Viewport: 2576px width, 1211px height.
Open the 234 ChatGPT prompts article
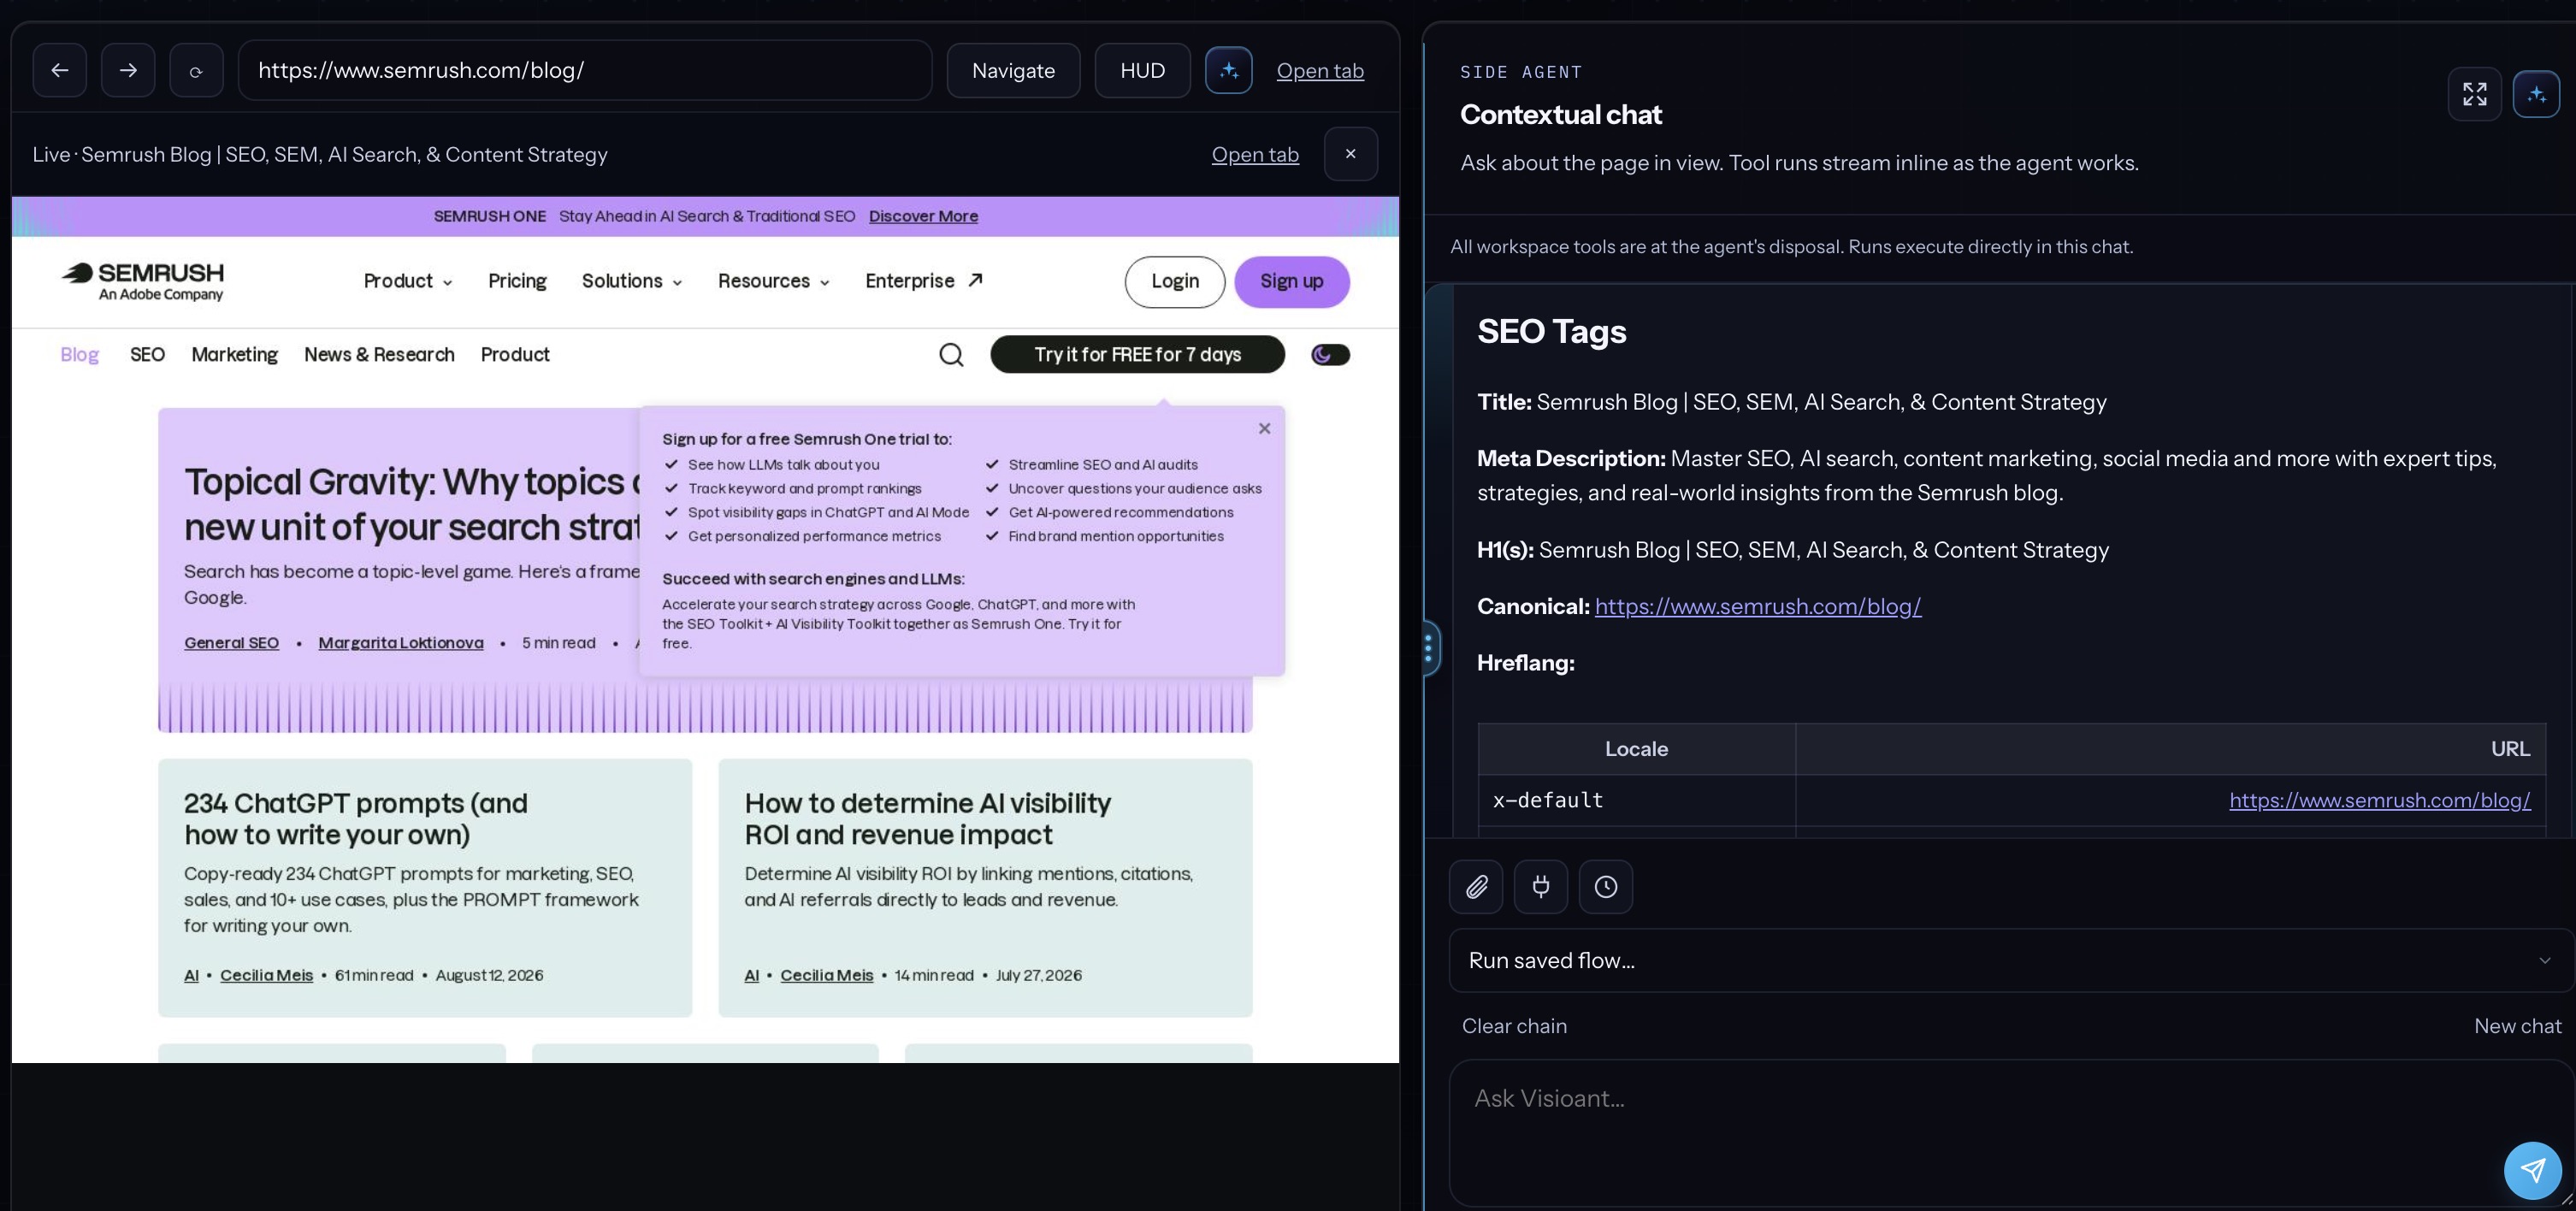[355, 818]
